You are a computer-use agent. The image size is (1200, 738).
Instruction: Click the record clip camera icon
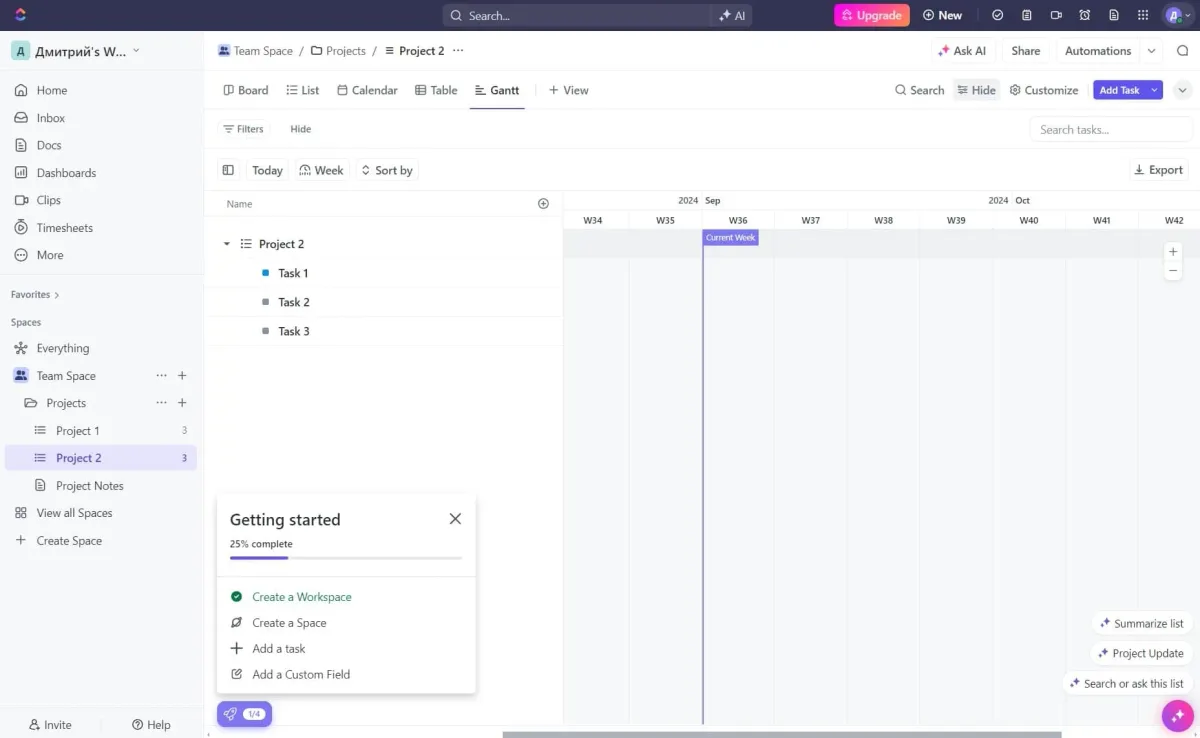click(1055, 15)
